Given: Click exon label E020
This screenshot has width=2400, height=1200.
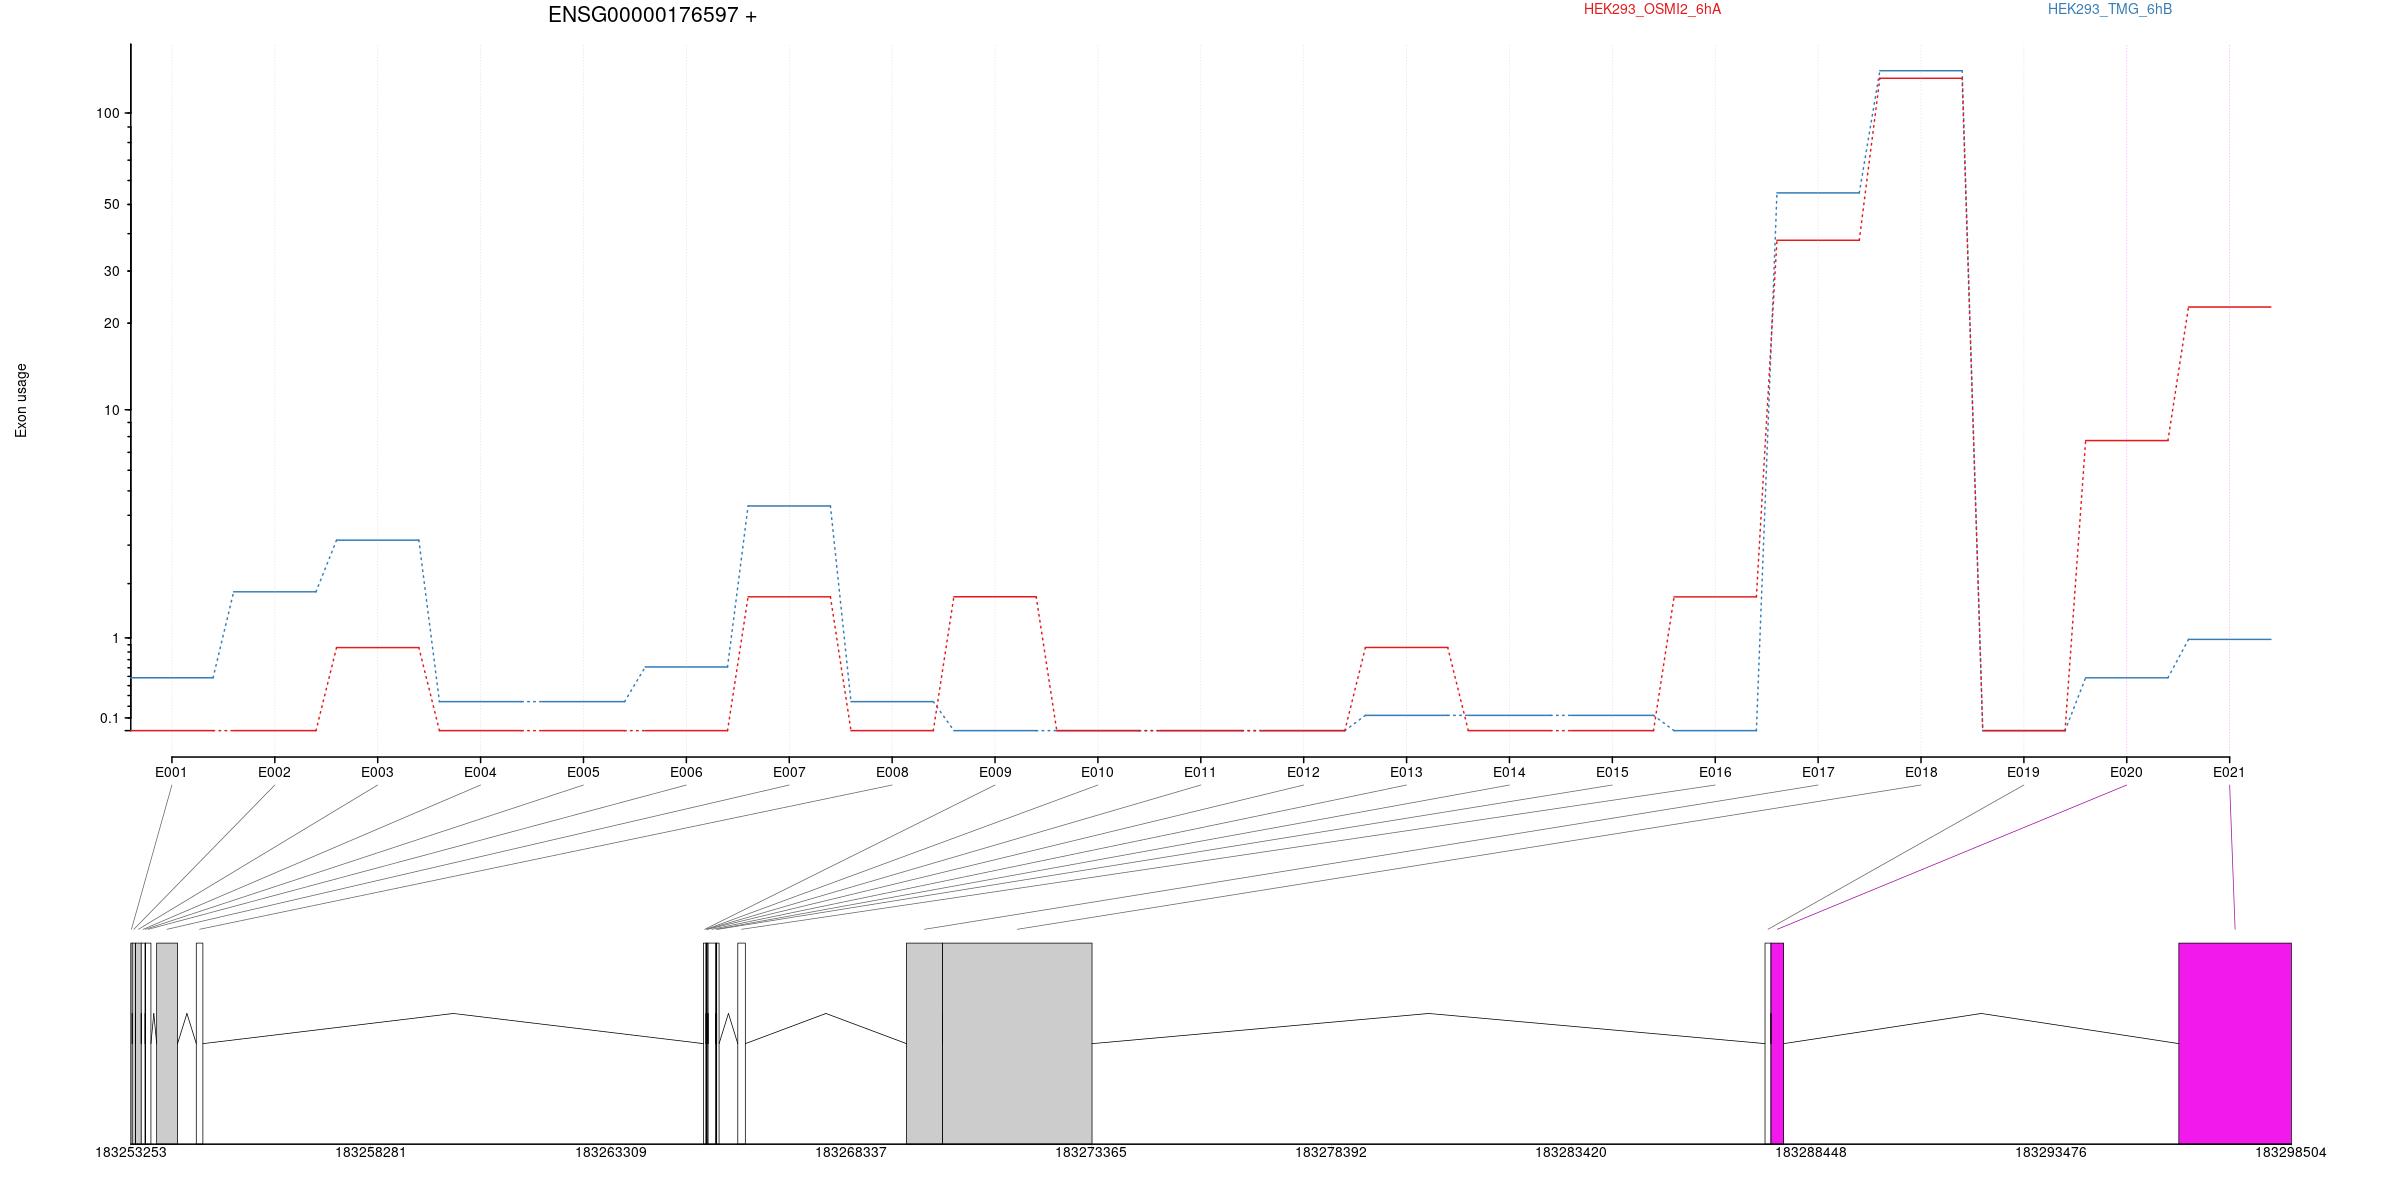Looking at the screenshot, I should [2126, 772].
